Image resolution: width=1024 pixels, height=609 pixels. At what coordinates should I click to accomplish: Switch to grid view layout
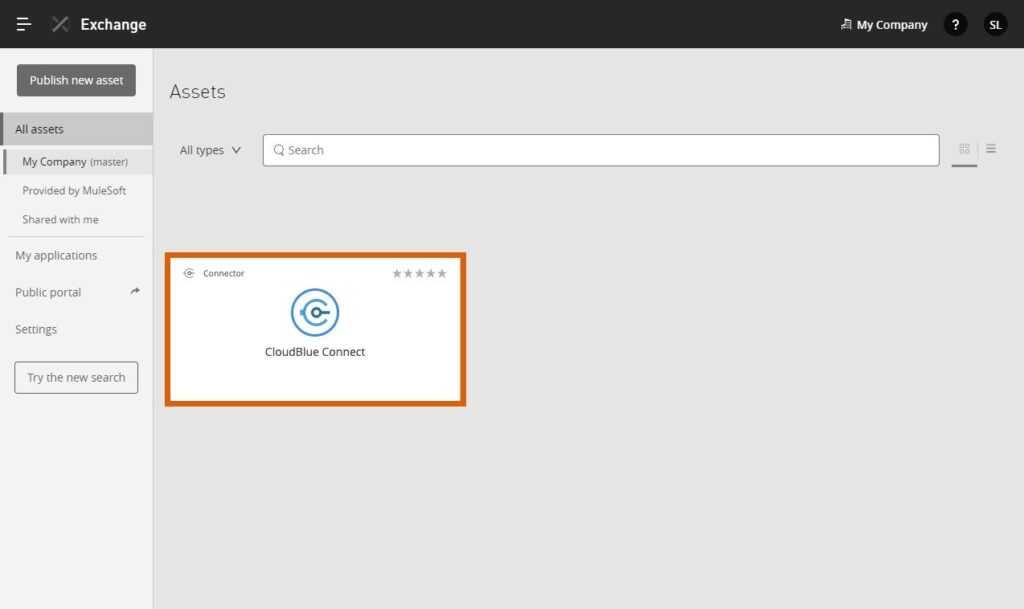coord(964,149)
